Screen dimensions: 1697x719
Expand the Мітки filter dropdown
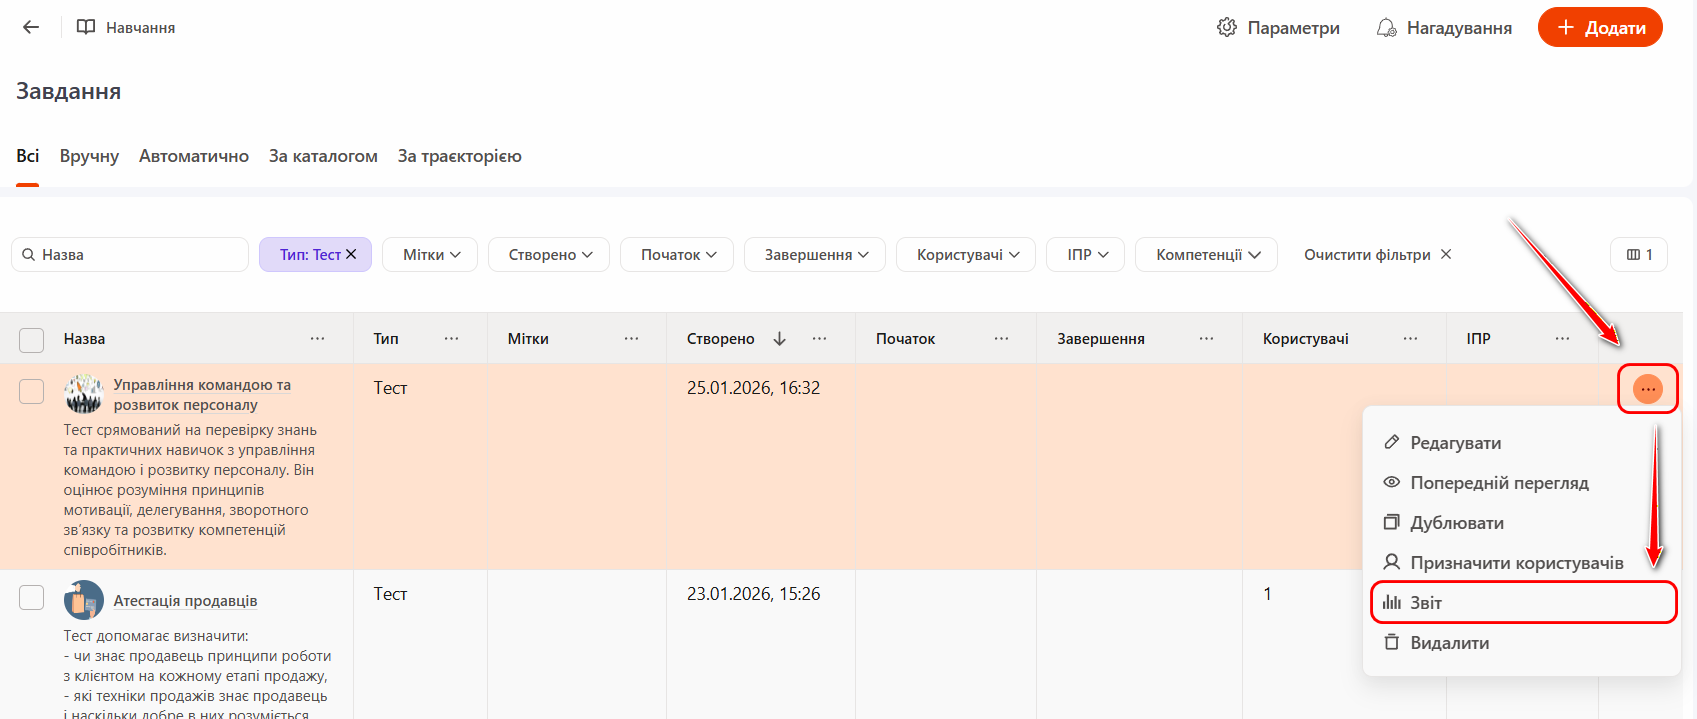pyautogui.click(x=430, y=255)
